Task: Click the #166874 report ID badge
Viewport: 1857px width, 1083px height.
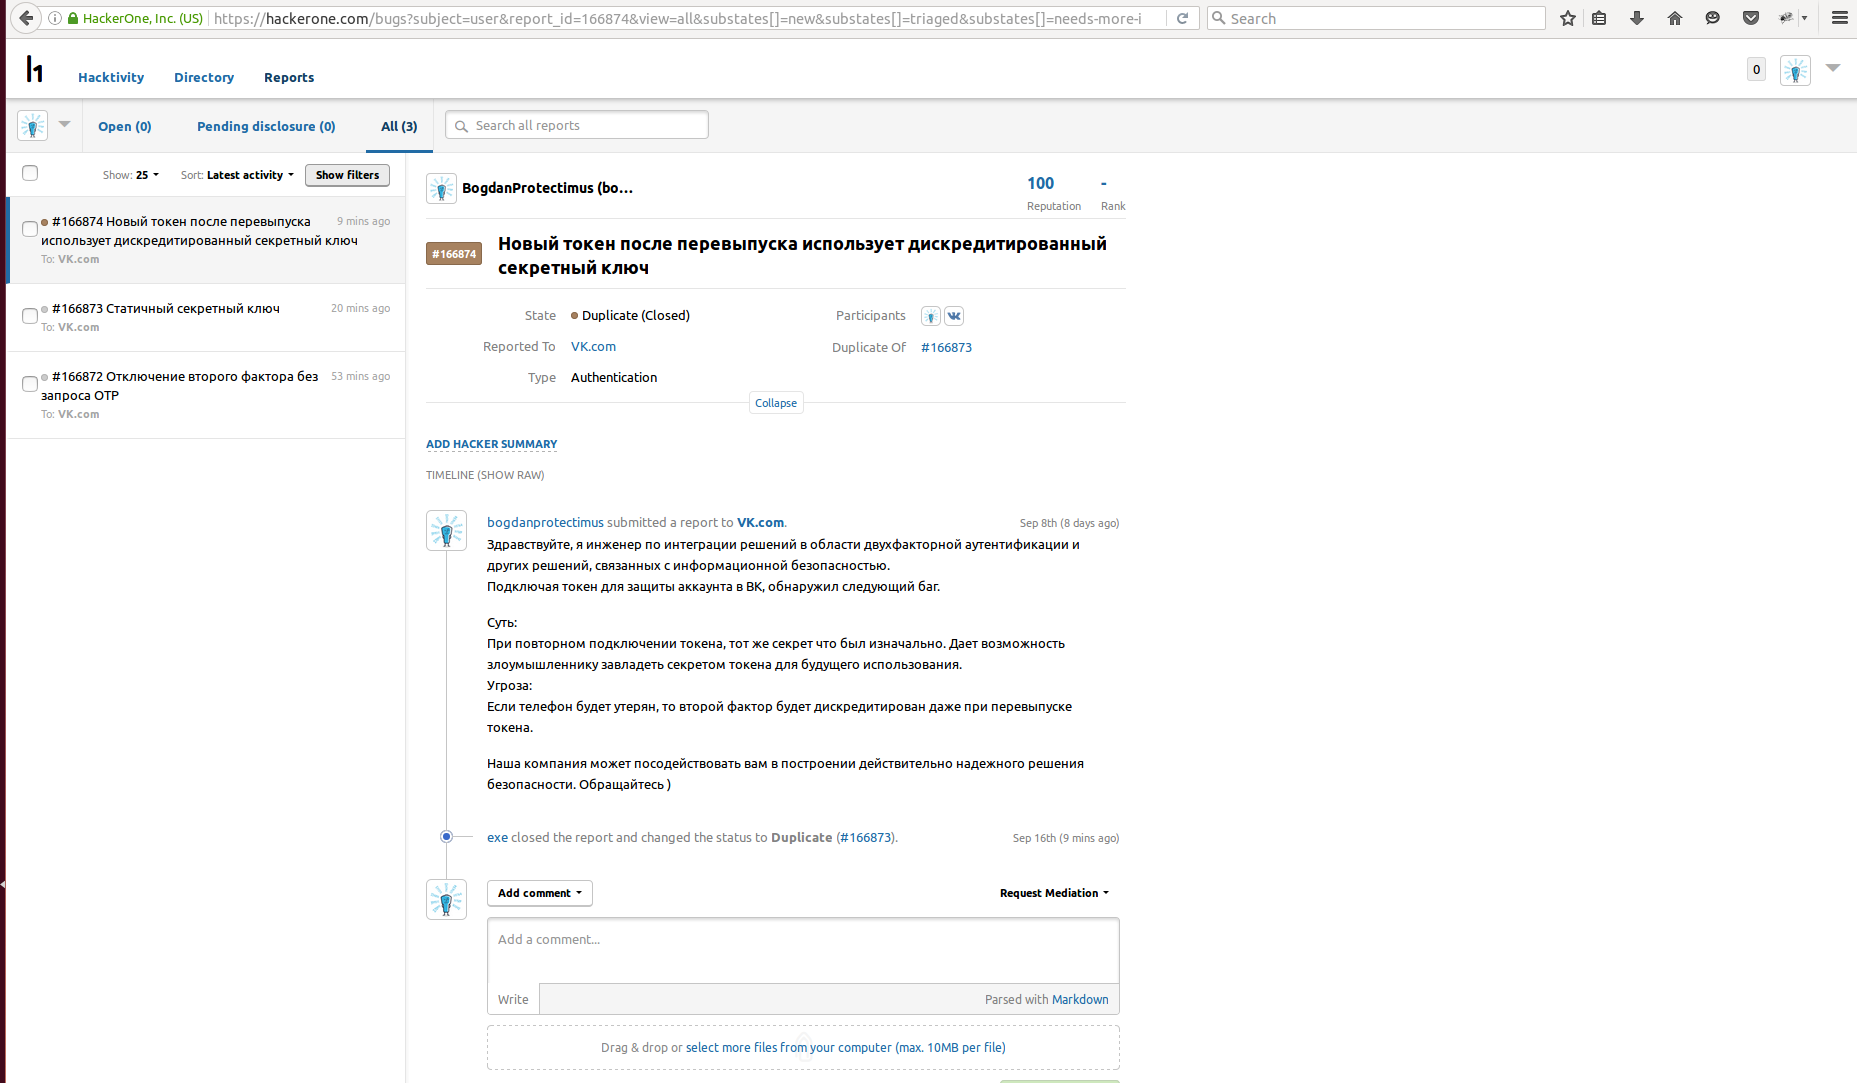Action: coord(454,254)
